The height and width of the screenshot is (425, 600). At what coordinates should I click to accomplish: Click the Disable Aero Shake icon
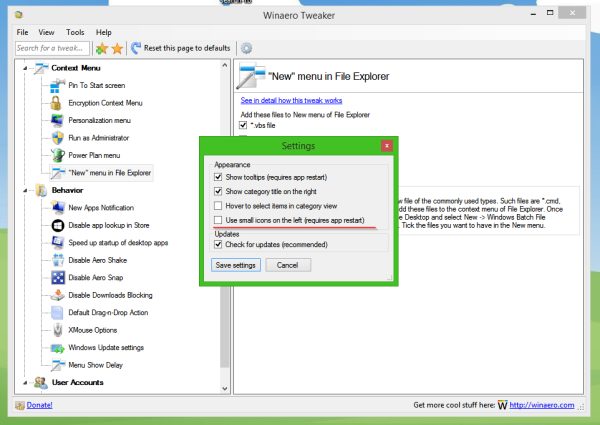point(58,260)
